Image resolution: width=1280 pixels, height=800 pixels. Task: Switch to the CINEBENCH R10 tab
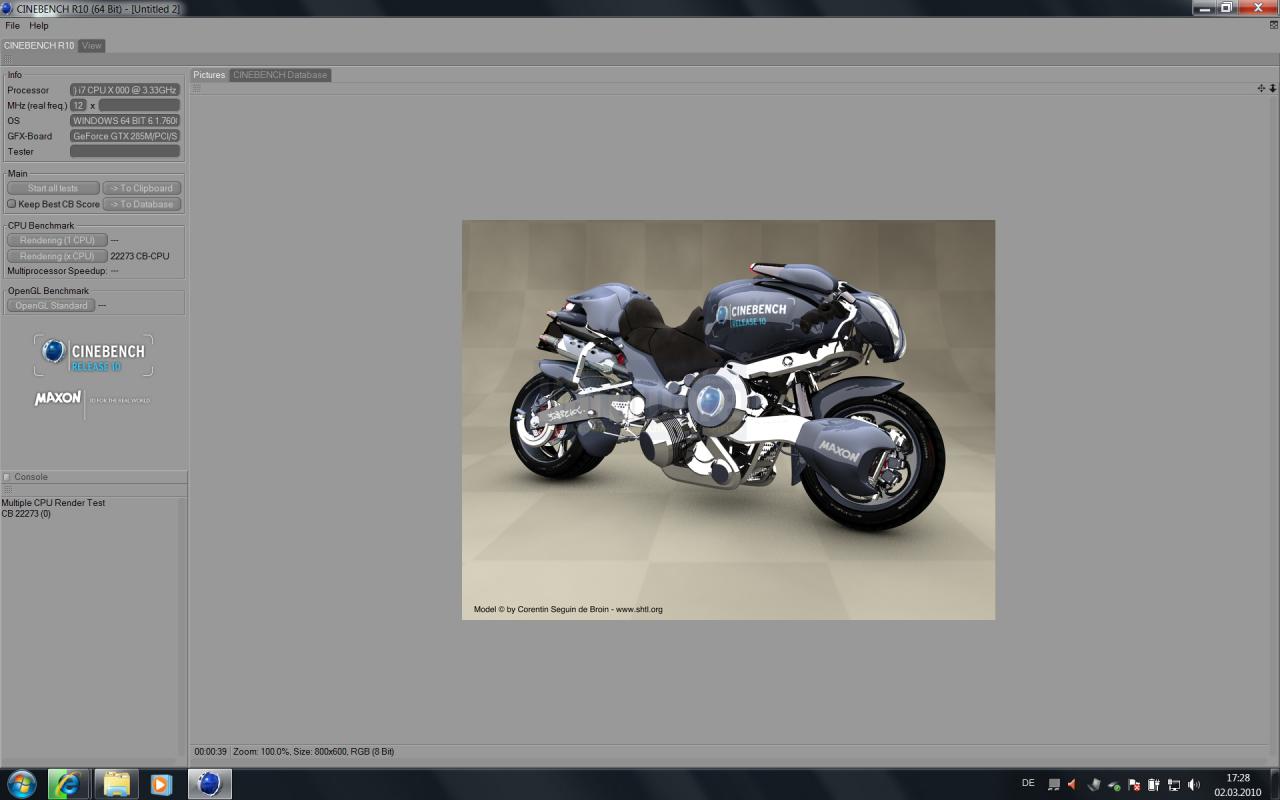pyautogui.click(x=39, y=46)
